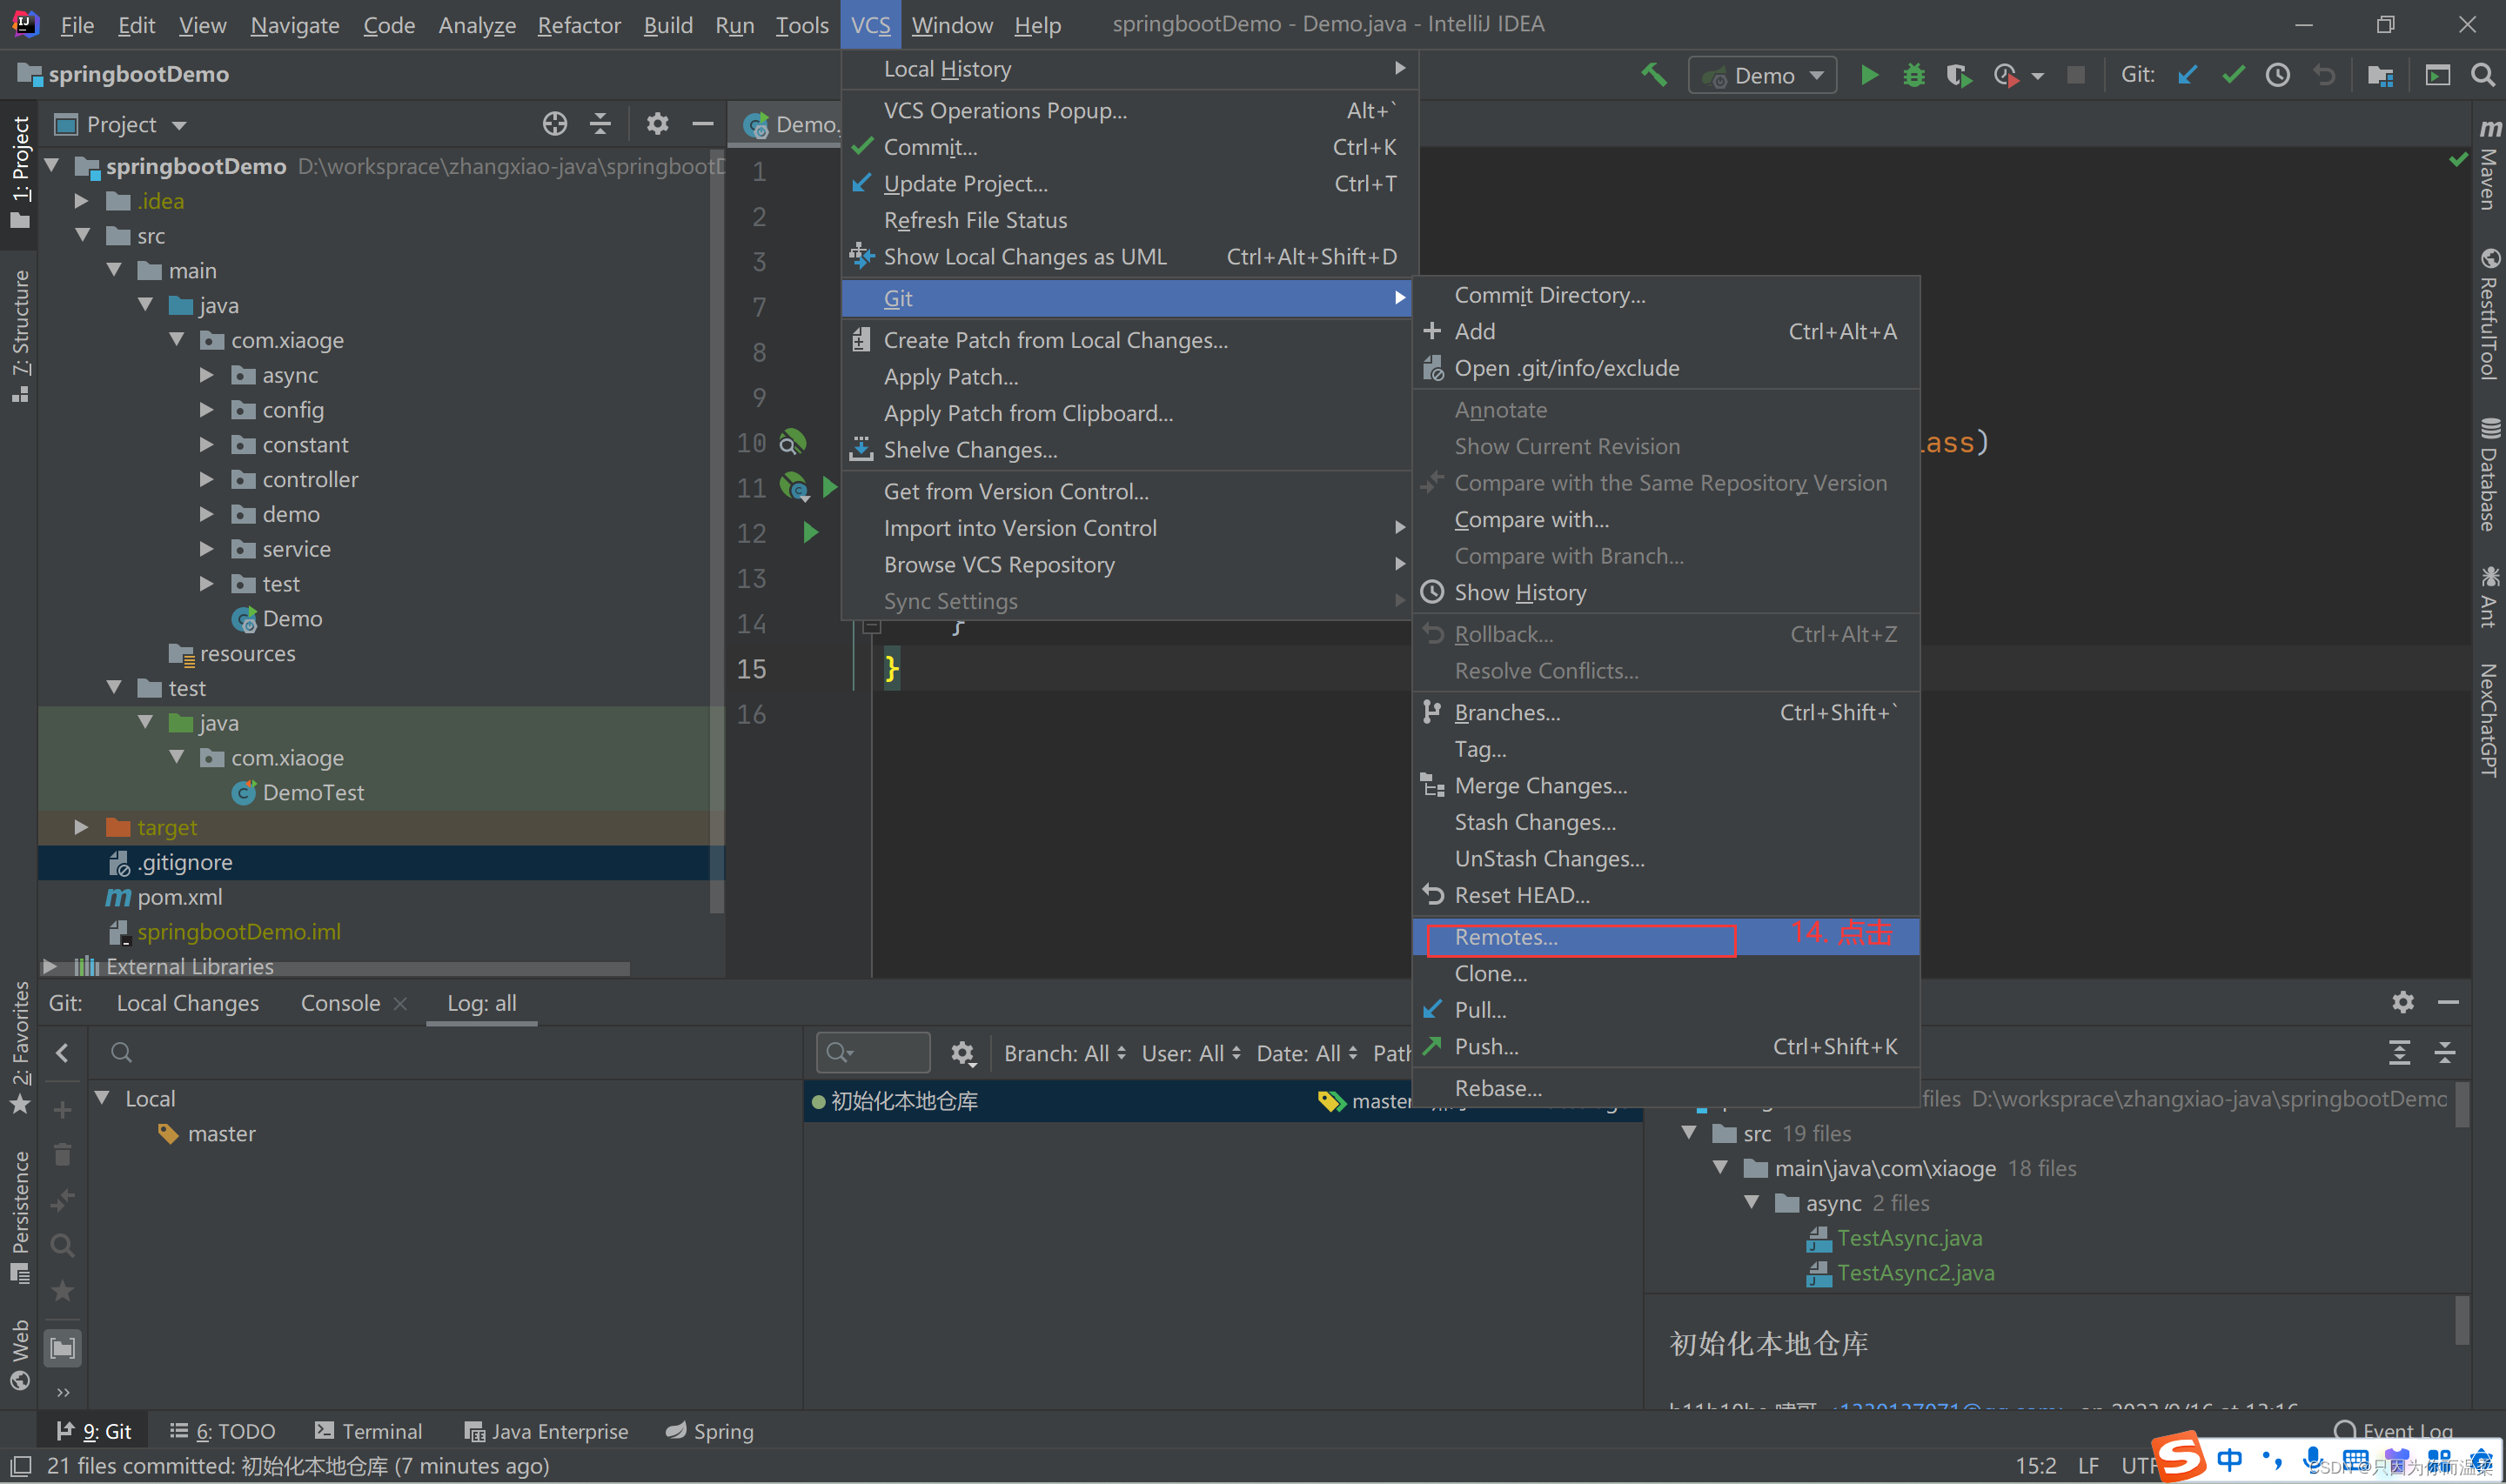
Task: Switch to Local Changes tab
Action: 188,1003
